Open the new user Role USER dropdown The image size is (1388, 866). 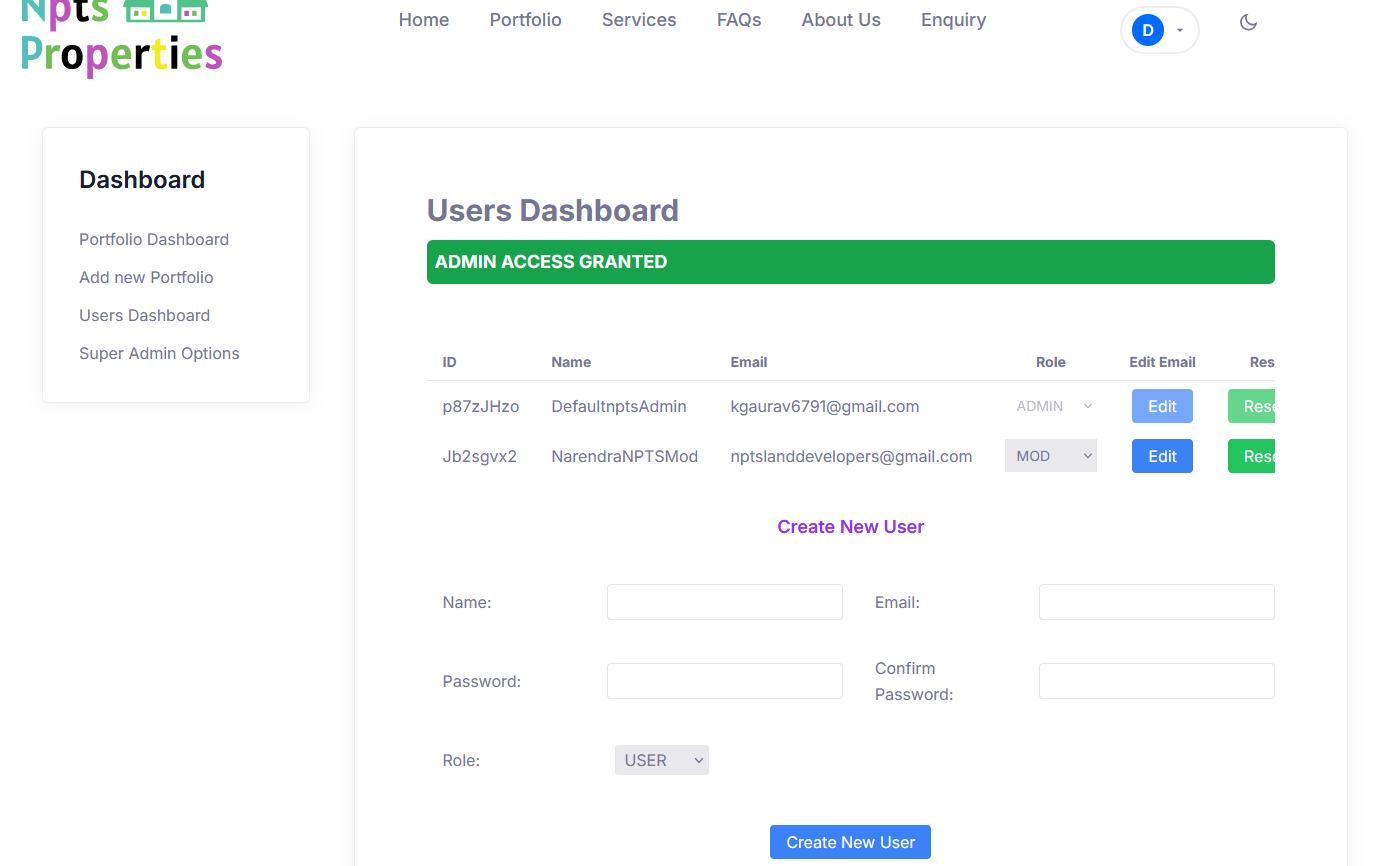click(662, 760)
